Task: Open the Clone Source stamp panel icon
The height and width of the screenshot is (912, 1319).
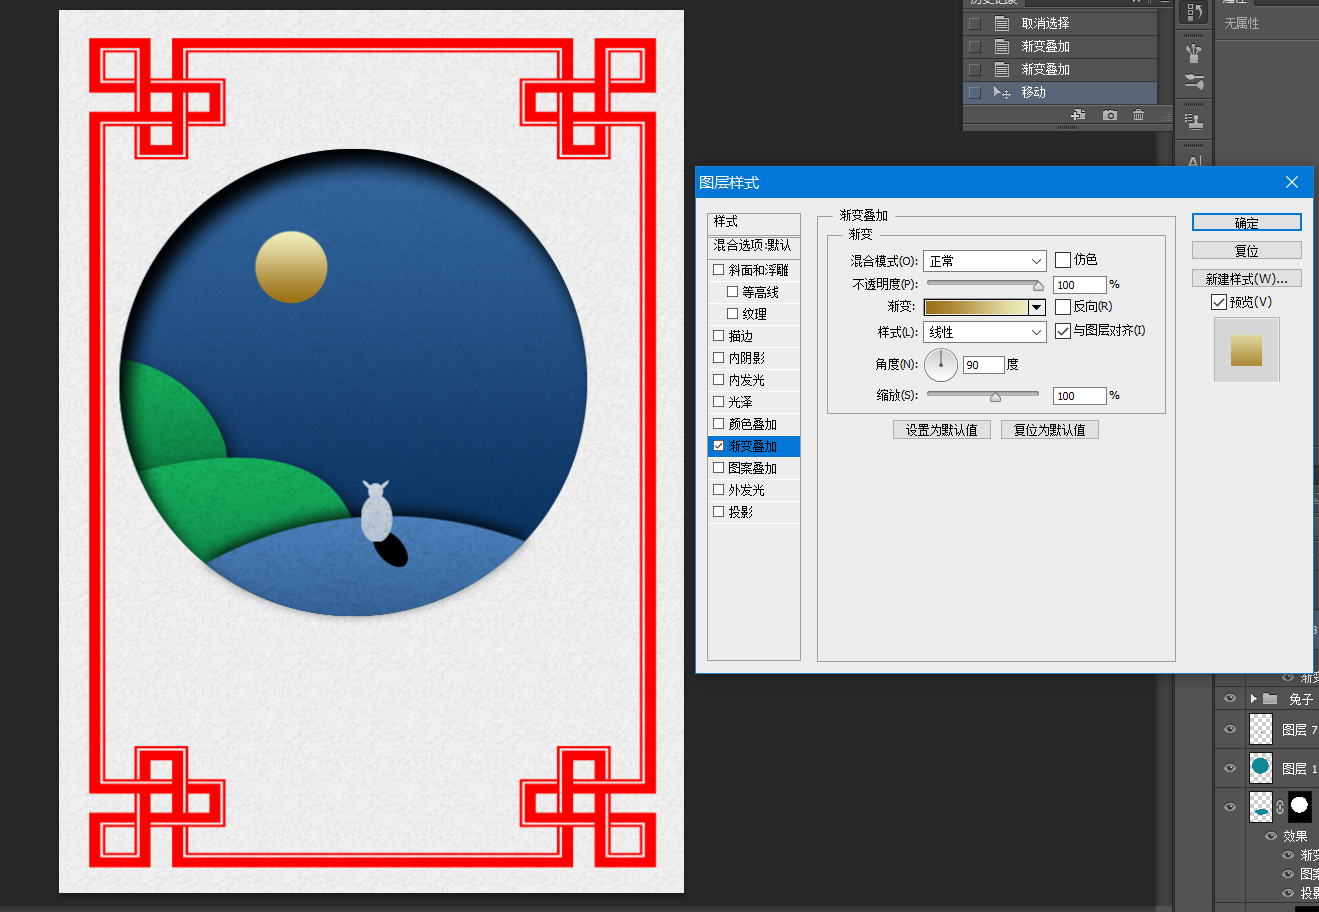Action: [x=1194, y=121]
